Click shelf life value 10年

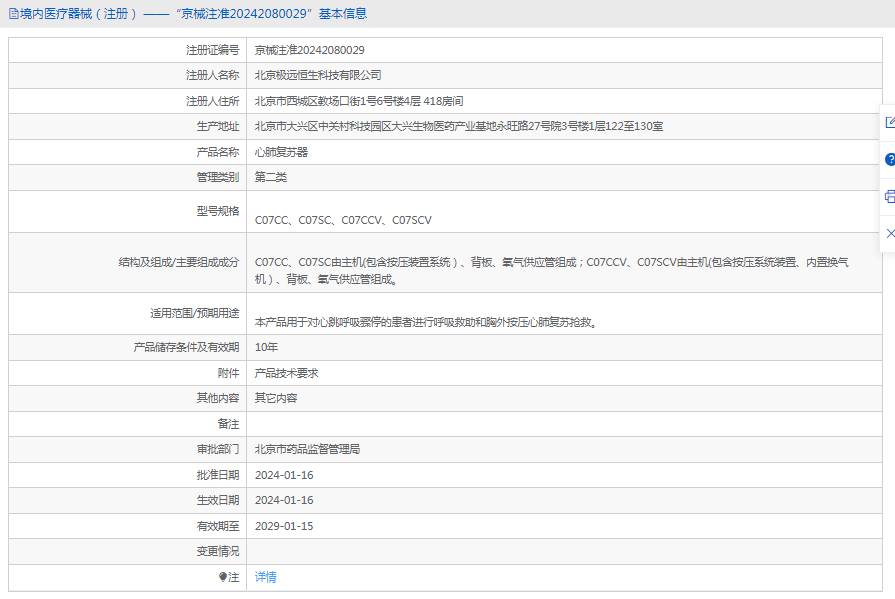click(x=266, y=347)
